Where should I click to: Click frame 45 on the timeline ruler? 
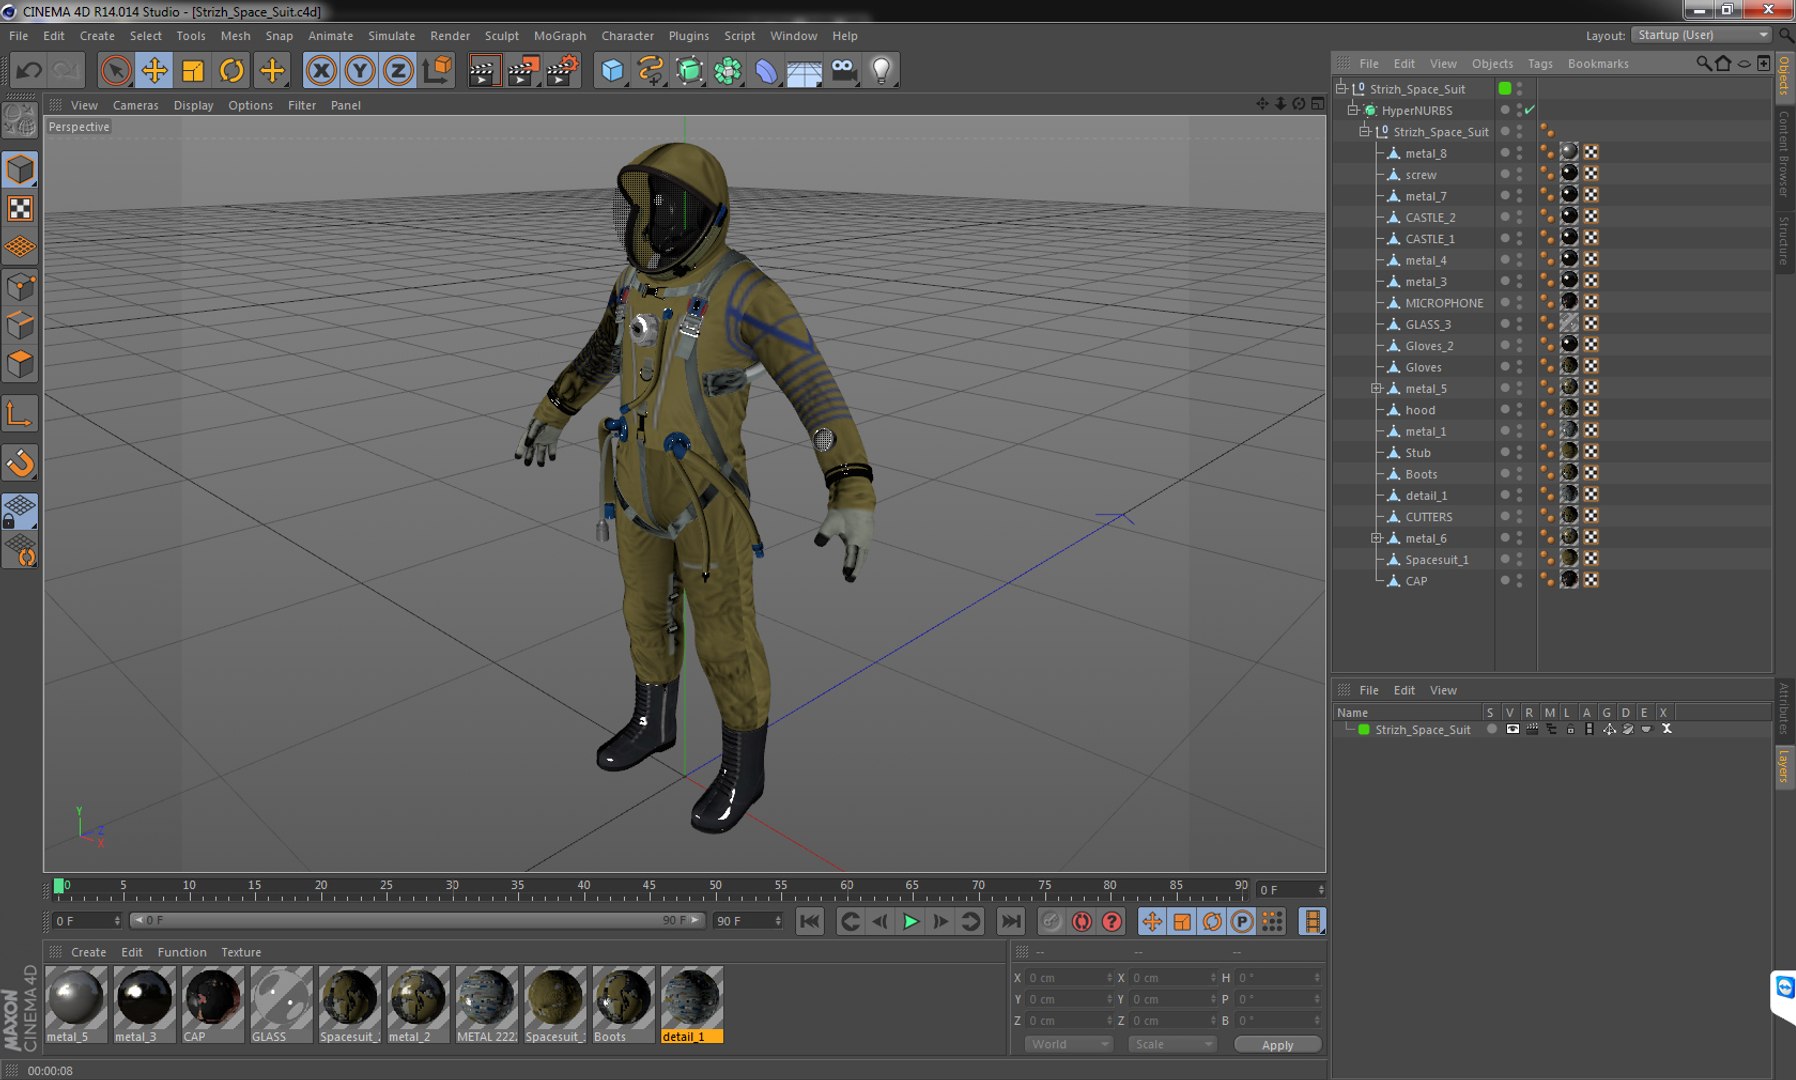click(x=650, y=886)
